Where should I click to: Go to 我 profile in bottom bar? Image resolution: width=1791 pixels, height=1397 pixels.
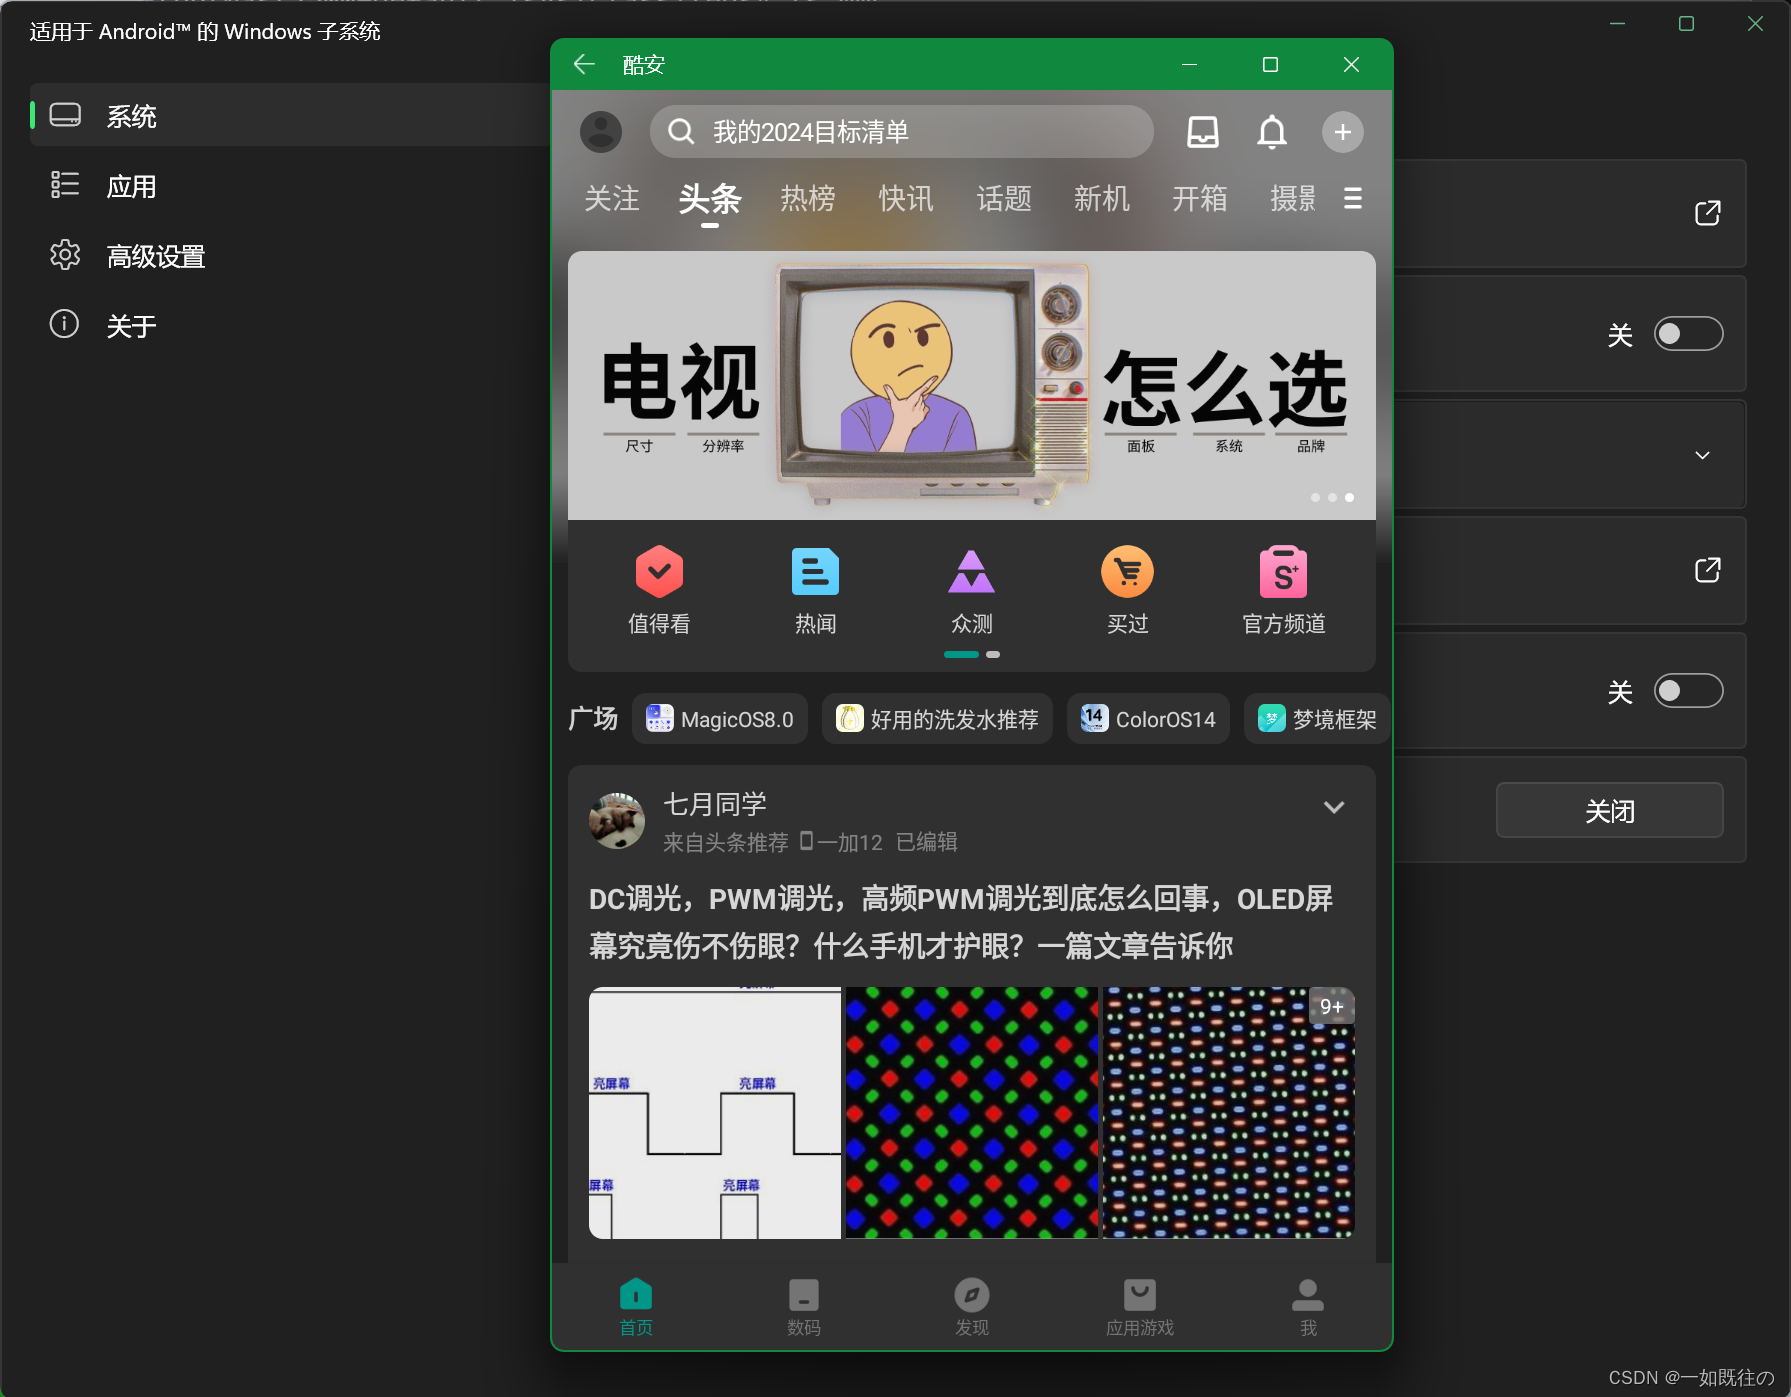[1308, 1307]
